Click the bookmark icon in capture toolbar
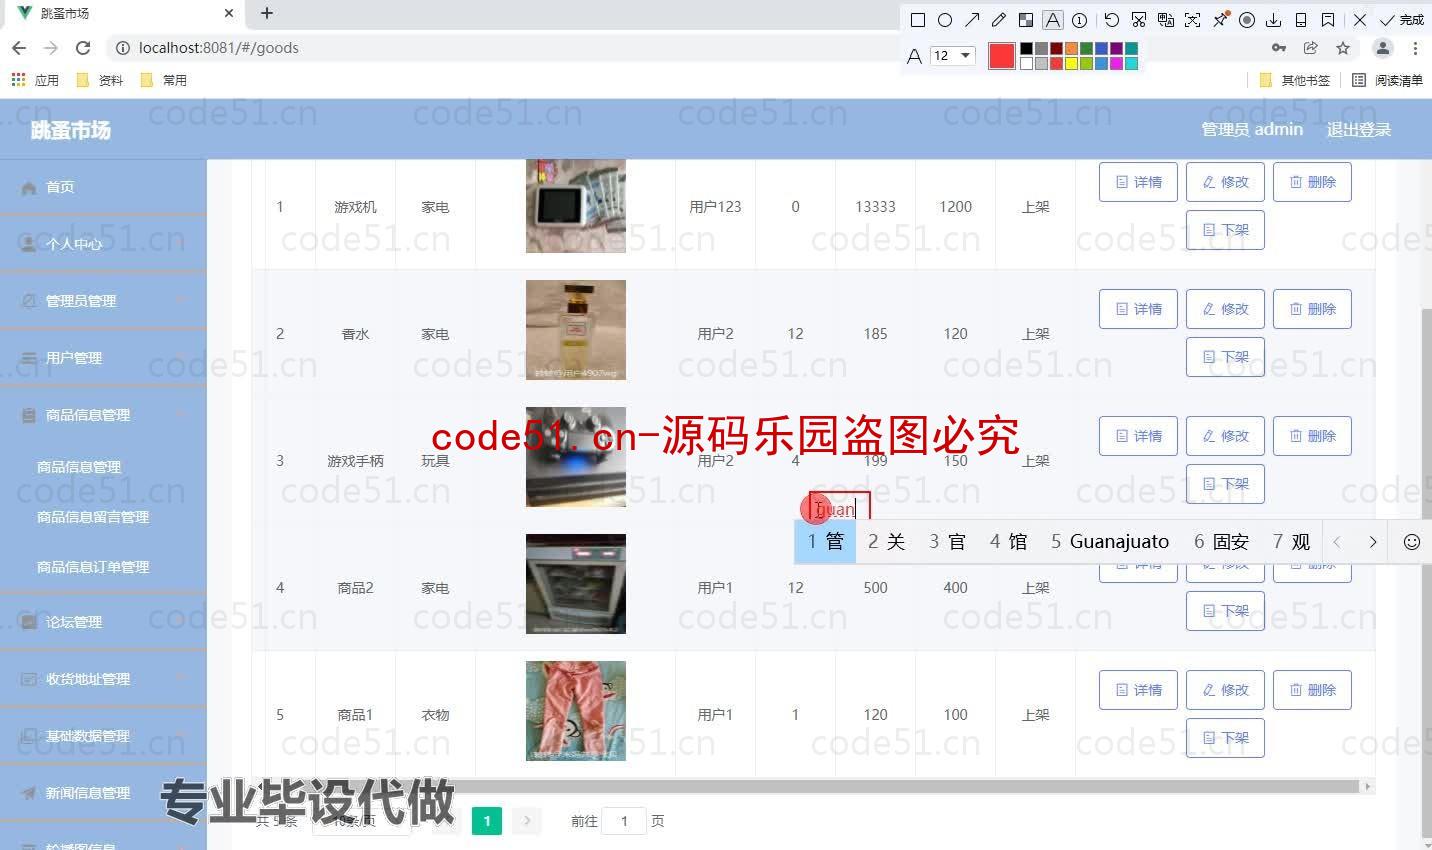 coord(1328,20)
